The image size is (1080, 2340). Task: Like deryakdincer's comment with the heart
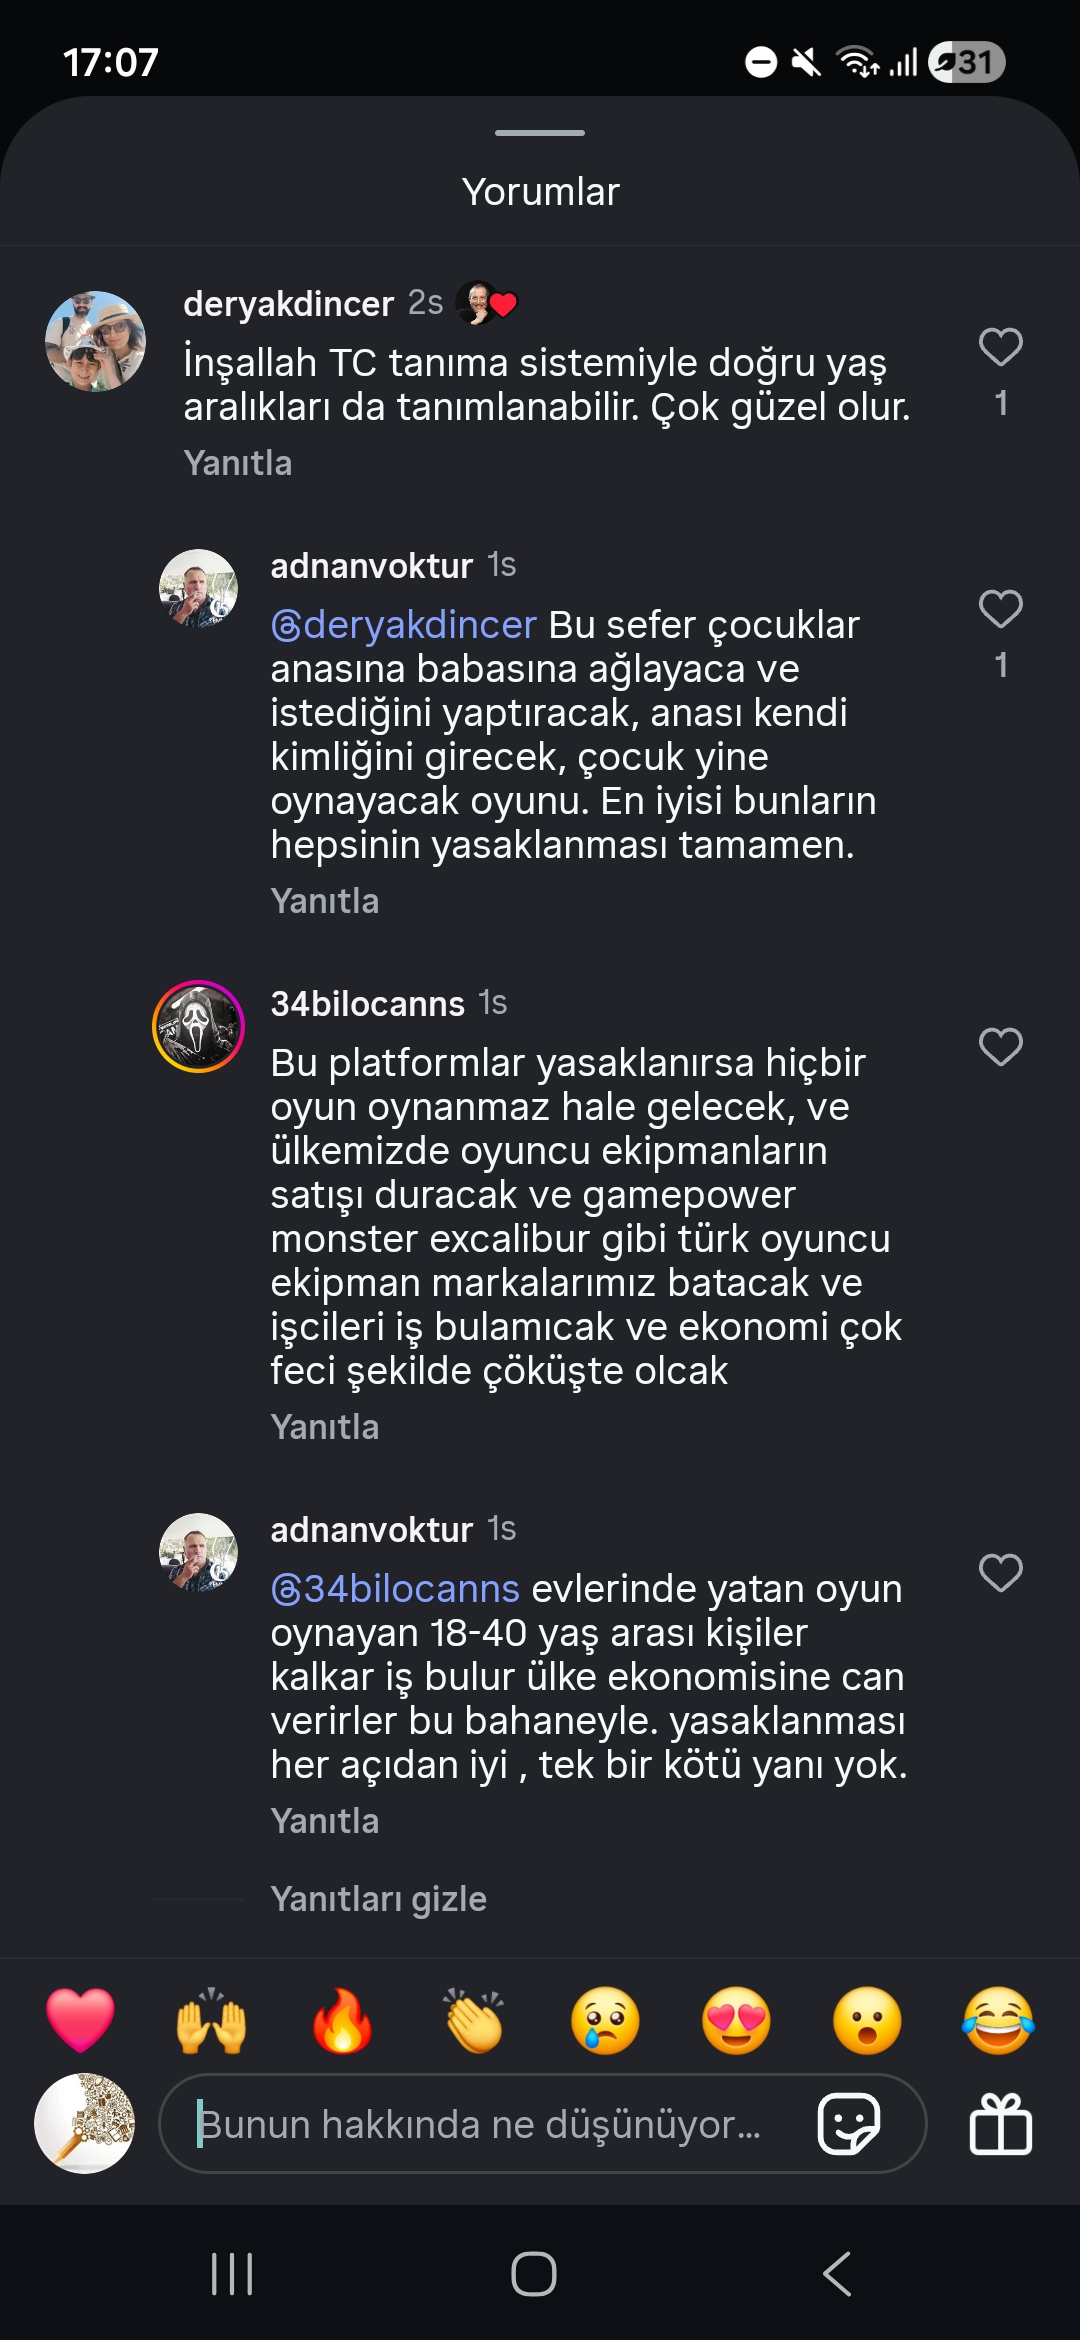pyautogui.click(x=1000, y=348)
